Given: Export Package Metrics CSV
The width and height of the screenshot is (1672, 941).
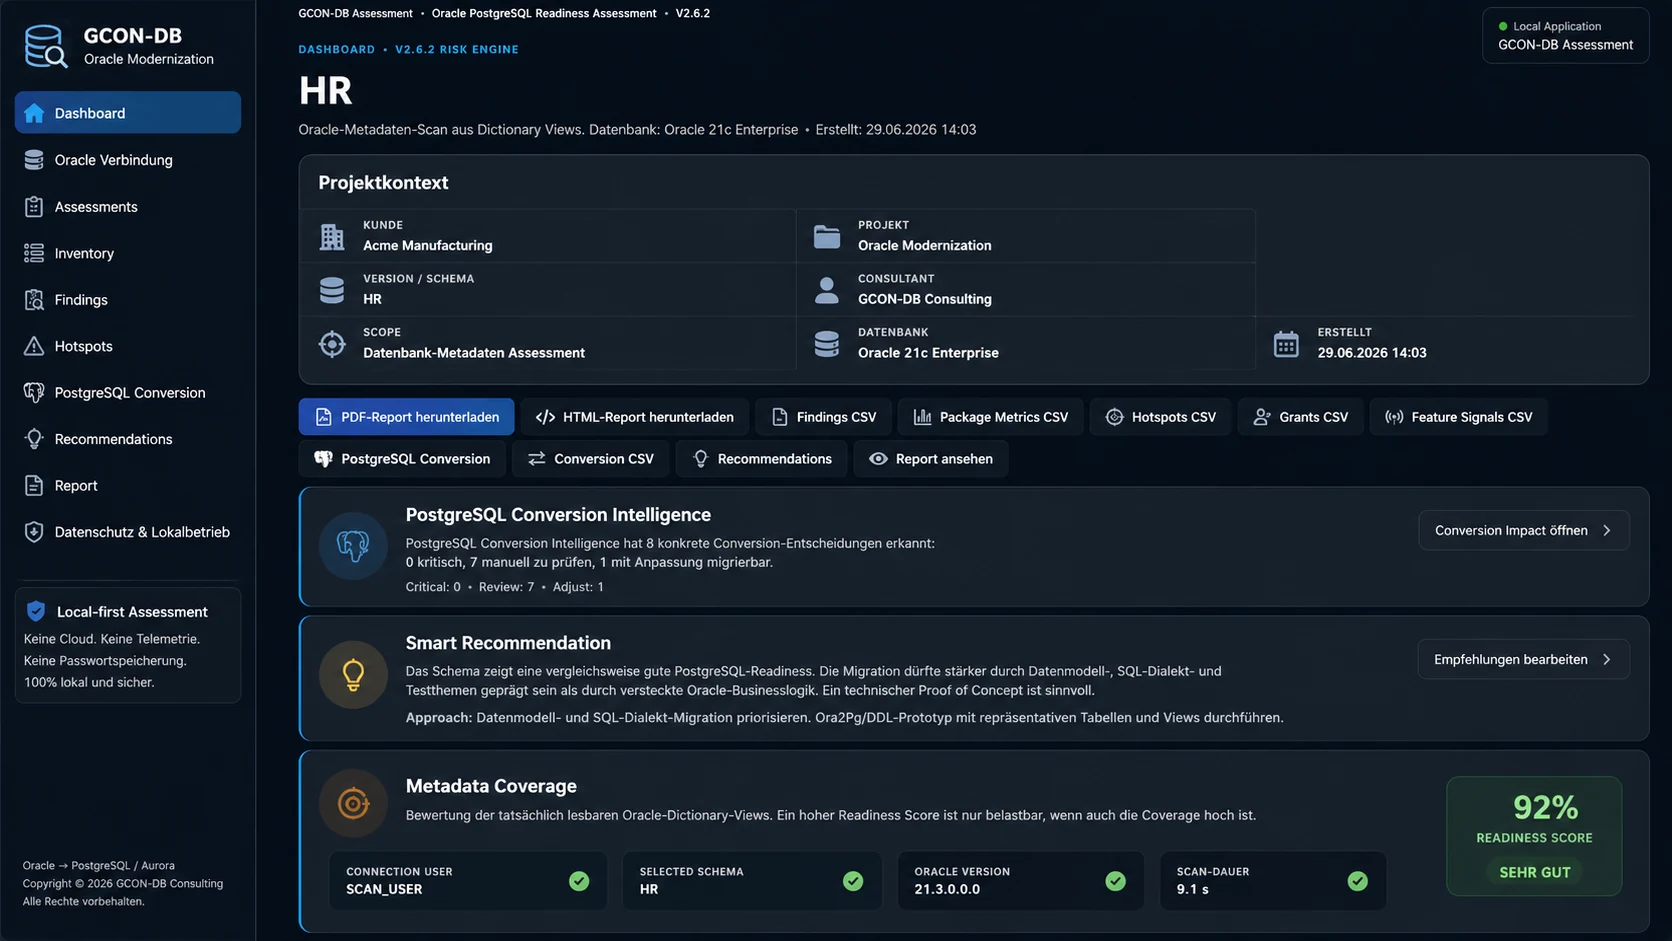Looking at the screenshot, I should [991, 417].
